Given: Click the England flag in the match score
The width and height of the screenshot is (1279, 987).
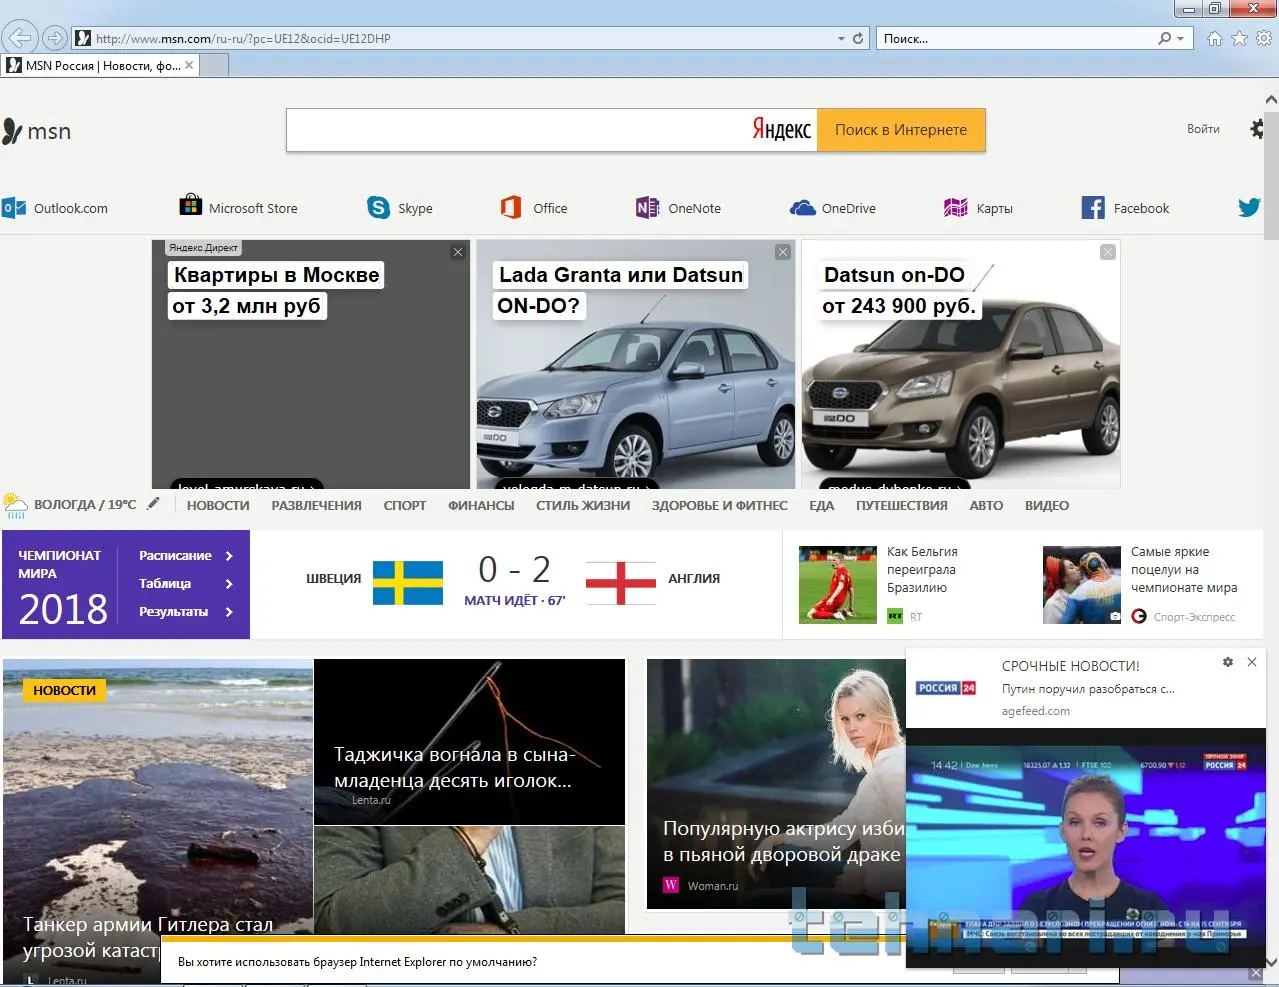Looking at the screenshot, I should tap(621, 583).
